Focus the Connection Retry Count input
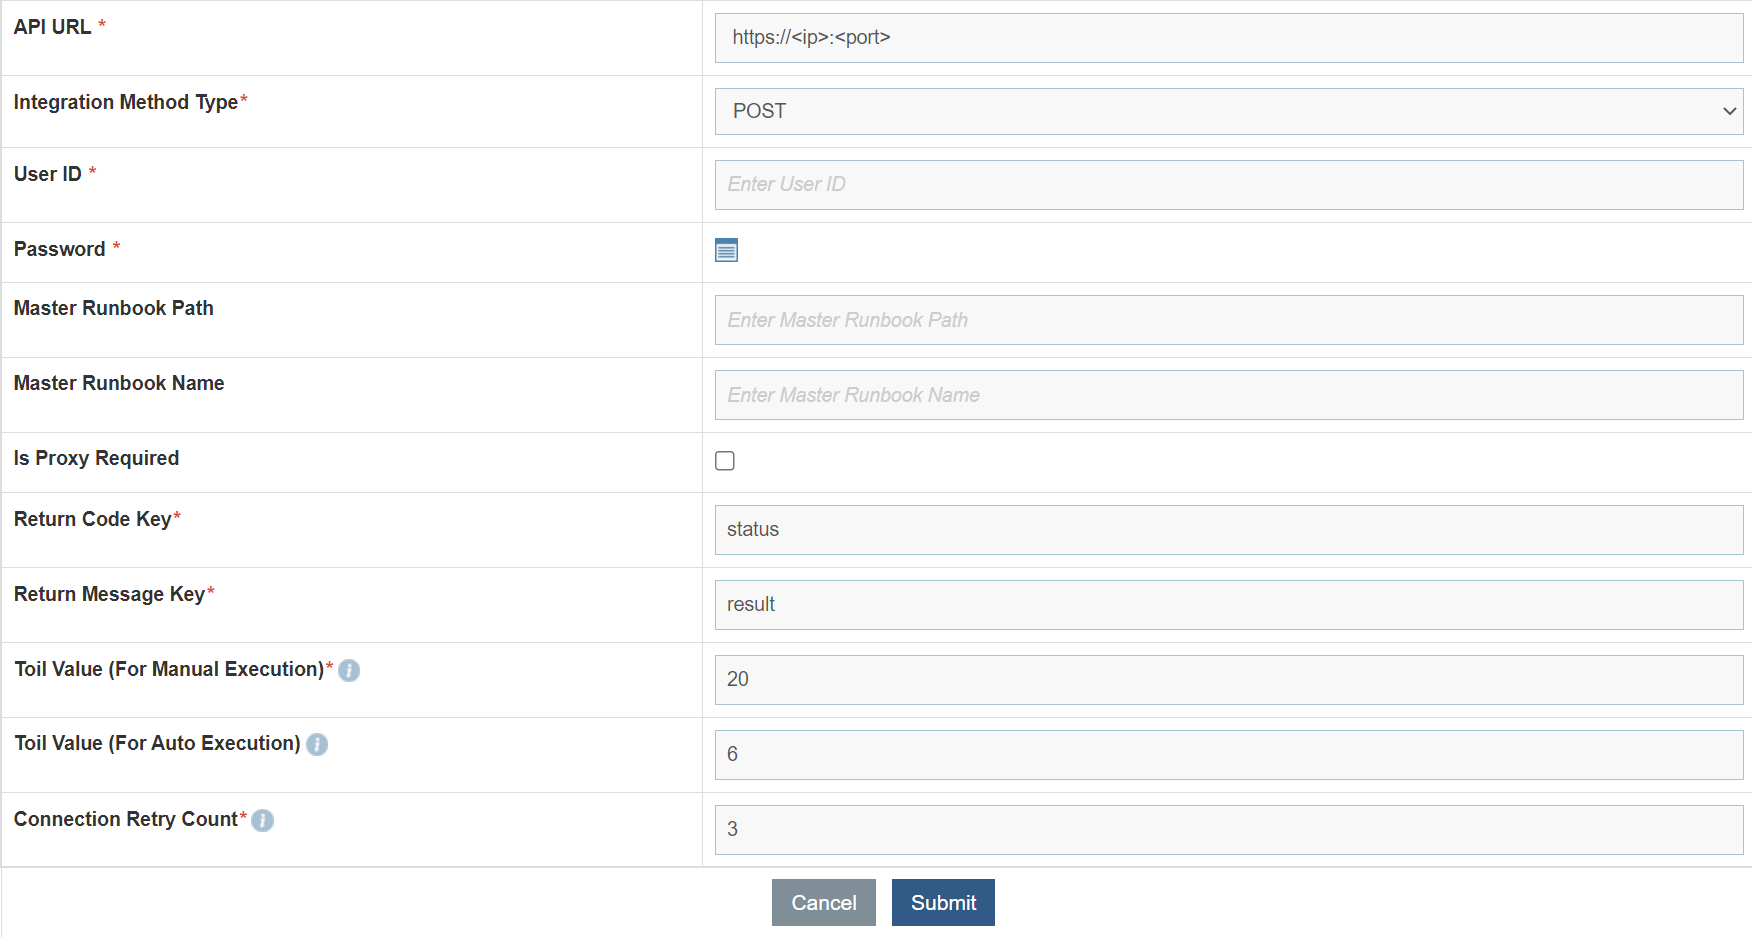The image size is (1752, 937). pos(1228,830)
